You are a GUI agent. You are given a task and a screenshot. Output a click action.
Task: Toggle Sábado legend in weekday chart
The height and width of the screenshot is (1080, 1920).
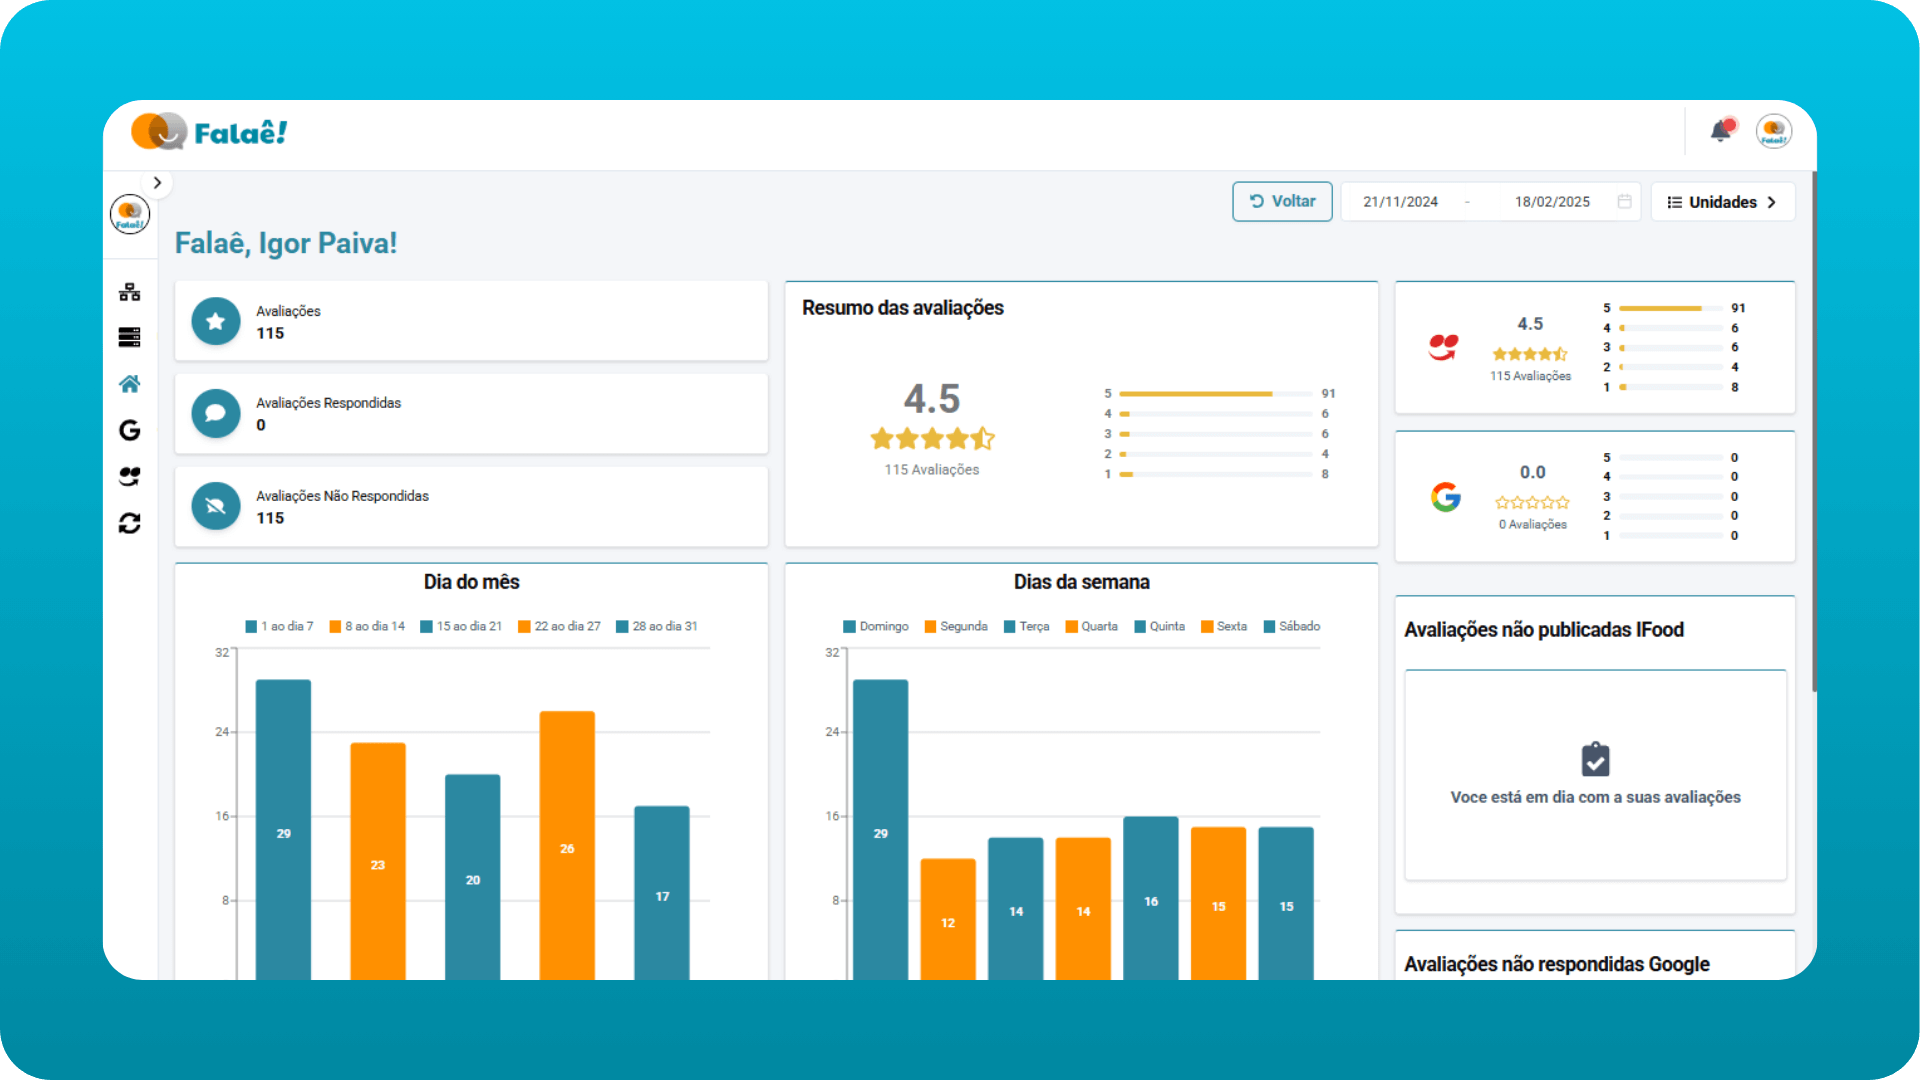coord(1292,627)
